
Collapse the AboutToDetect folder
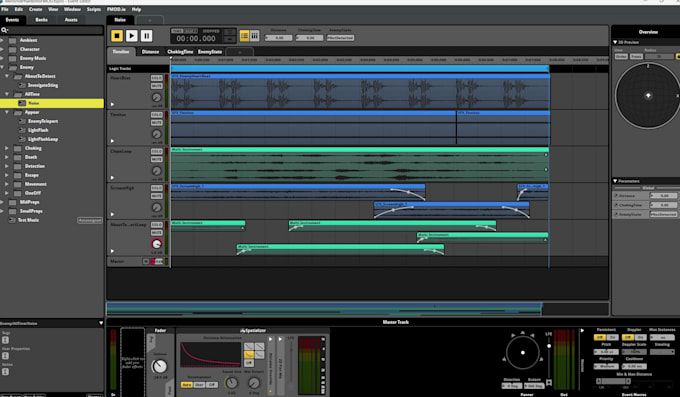click(7, 76)
